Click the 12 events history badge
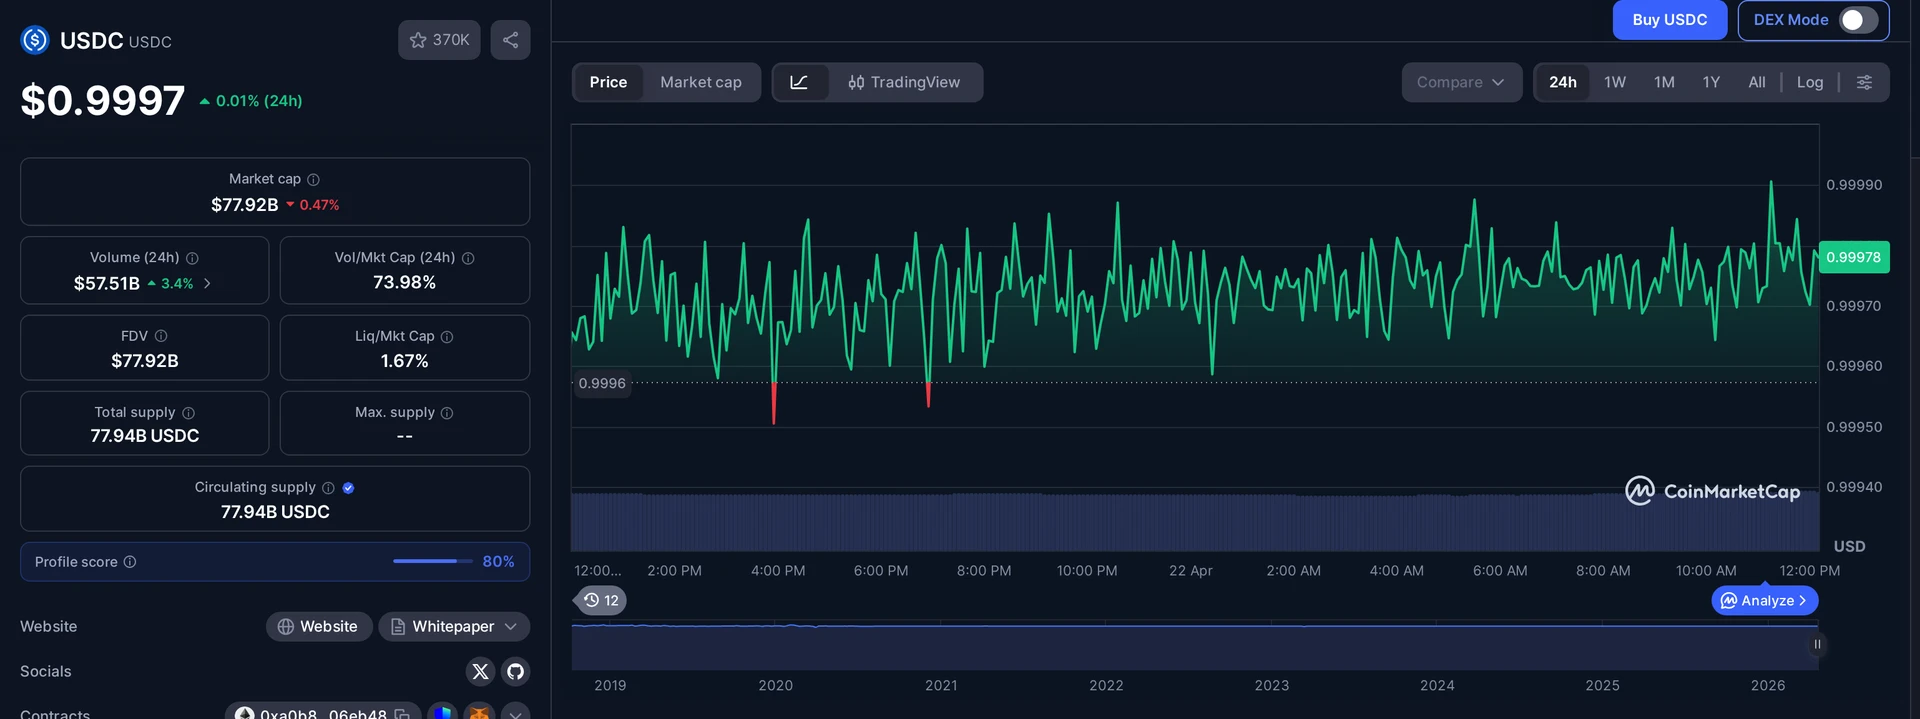 tap(601, 600)
